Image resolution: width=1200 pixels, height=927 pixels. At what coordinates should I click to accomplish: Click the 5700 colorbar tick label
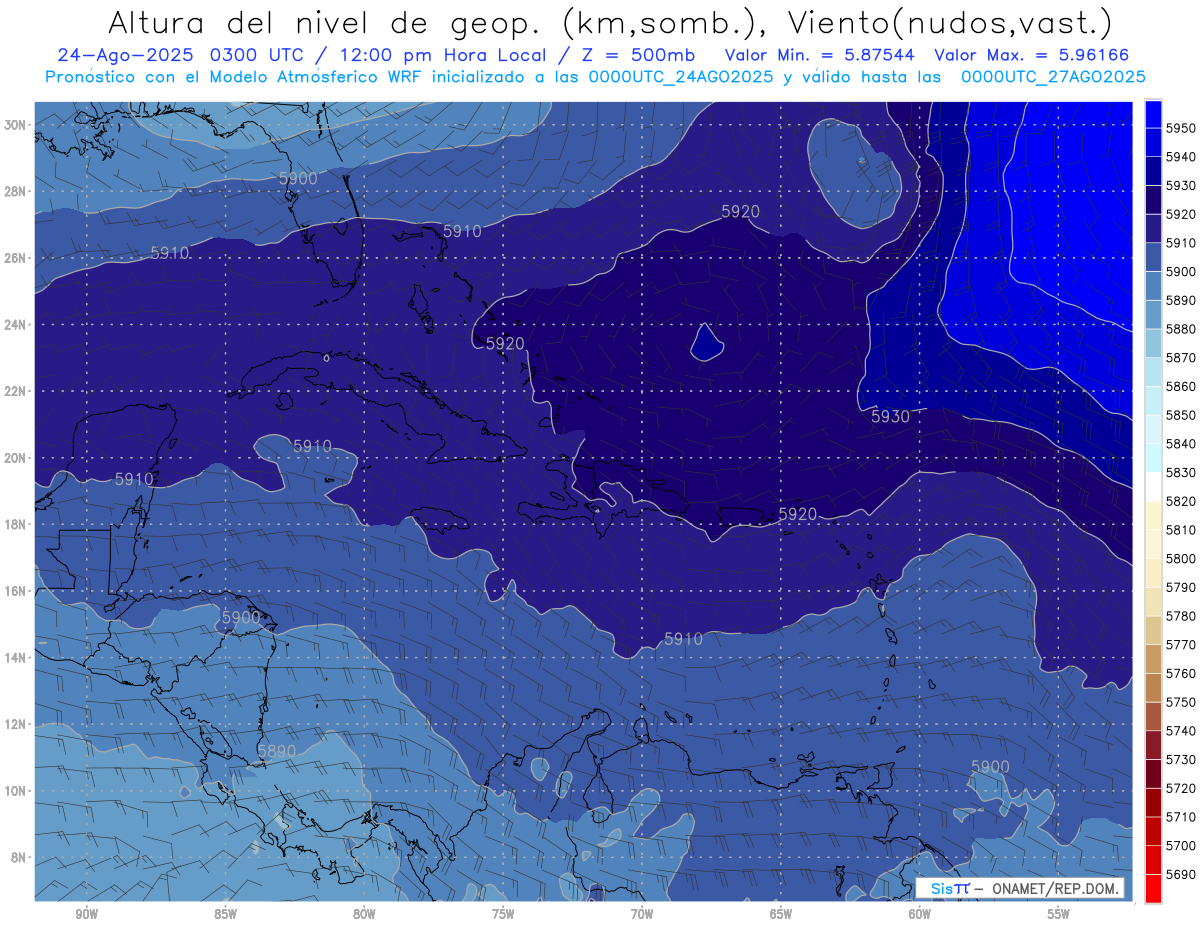click(1180, 845)
